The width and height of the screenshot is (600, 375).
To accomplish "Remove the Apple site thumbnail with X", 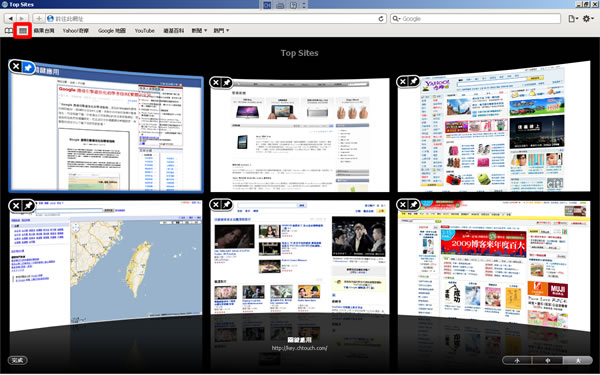I will click(x=216, y=82).
